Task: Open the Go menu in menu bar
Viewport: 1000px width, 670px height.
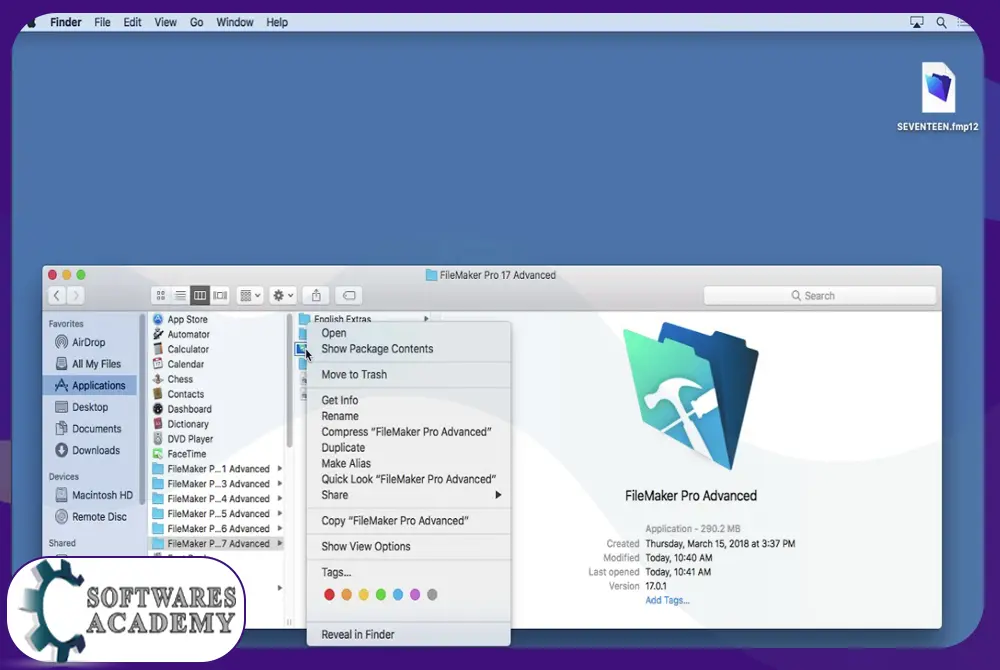Action: pos(196,22)
